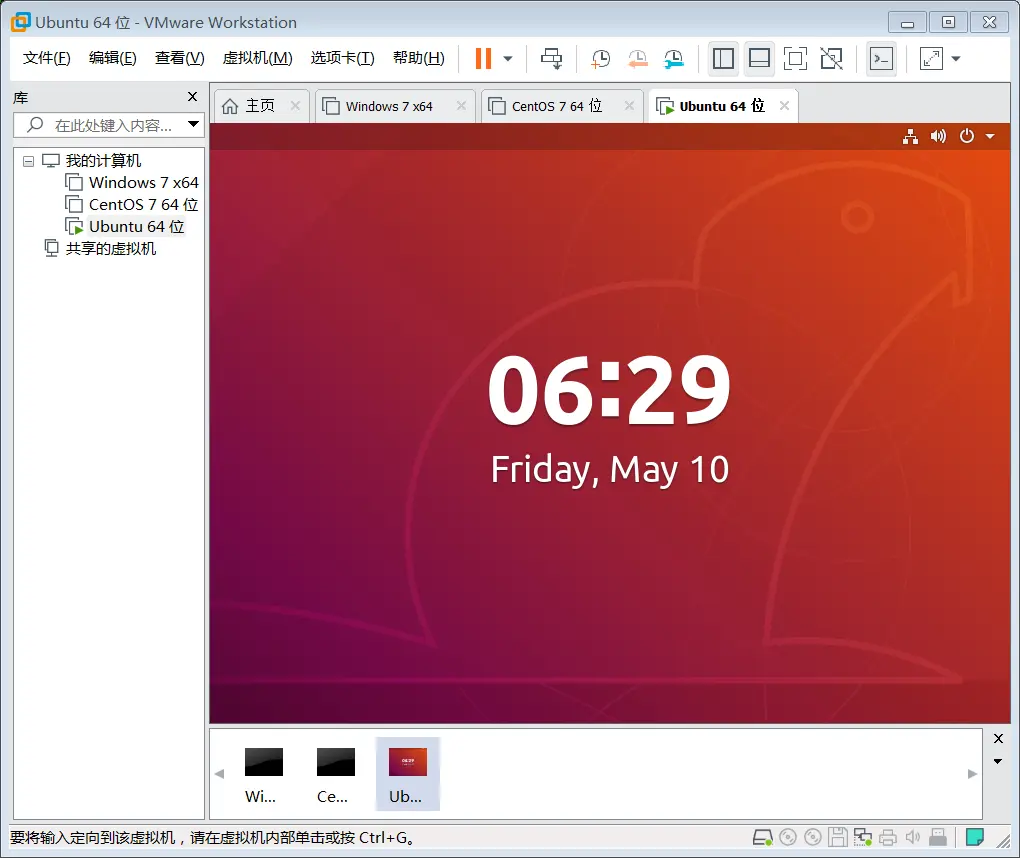1020x858 pixels.
Task: Close the library panel with its X button
Action: pyautogui.click(x=191, y=97)
